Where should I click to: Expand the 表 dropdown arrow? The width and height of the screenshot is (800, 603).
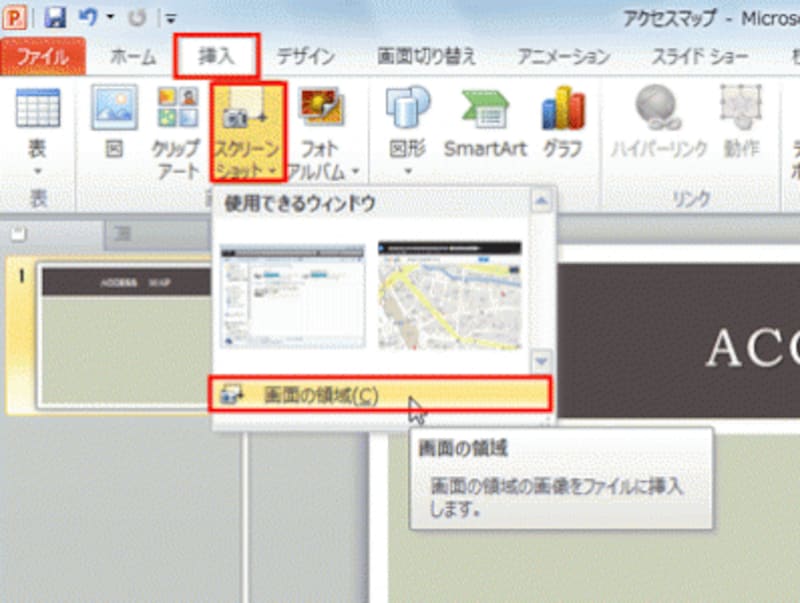pyautogui.click(x=37, y=171)
